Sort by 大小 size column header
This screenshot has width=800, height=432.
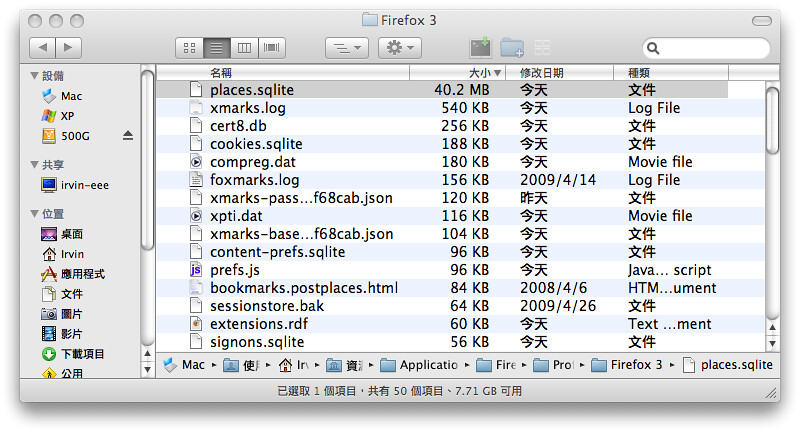coord(458,73)
